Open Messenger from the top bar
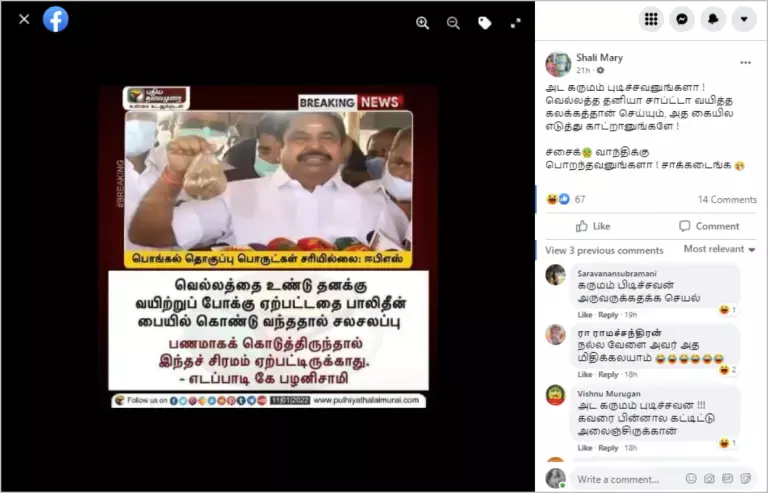 tap(682, 20)
